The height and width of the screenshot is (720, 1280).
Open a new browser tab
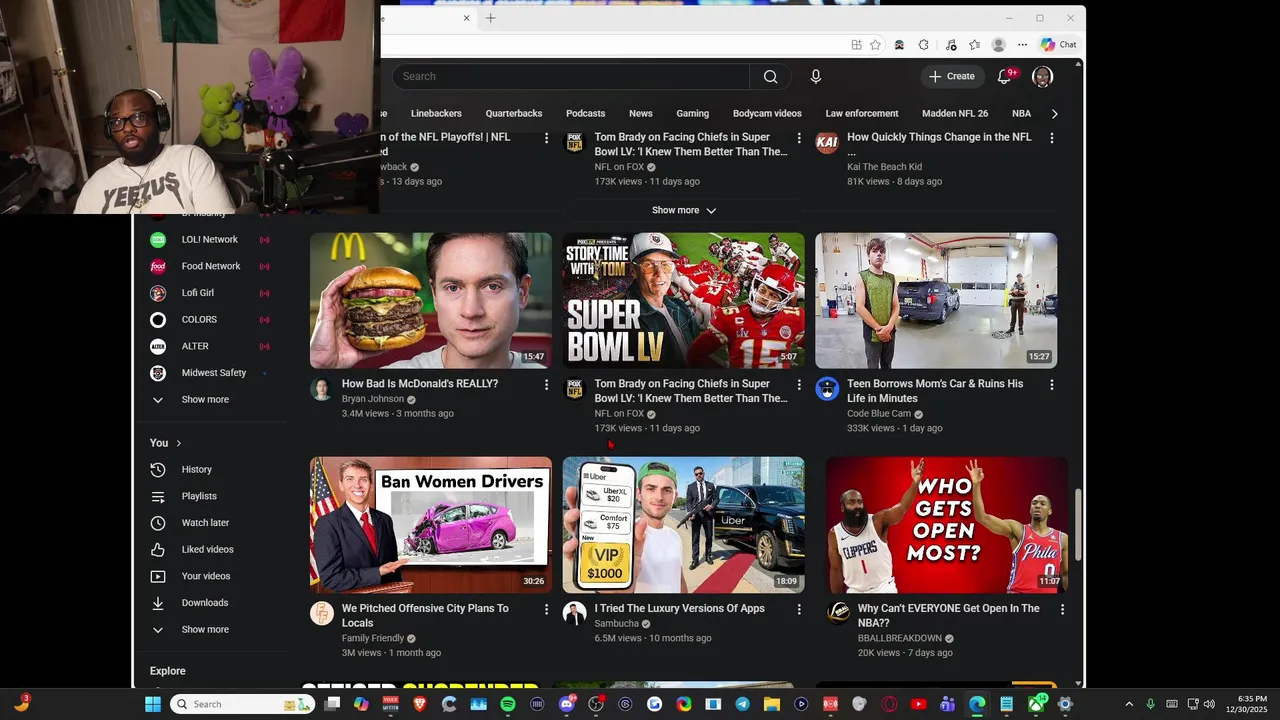click(x=490, y=18)
